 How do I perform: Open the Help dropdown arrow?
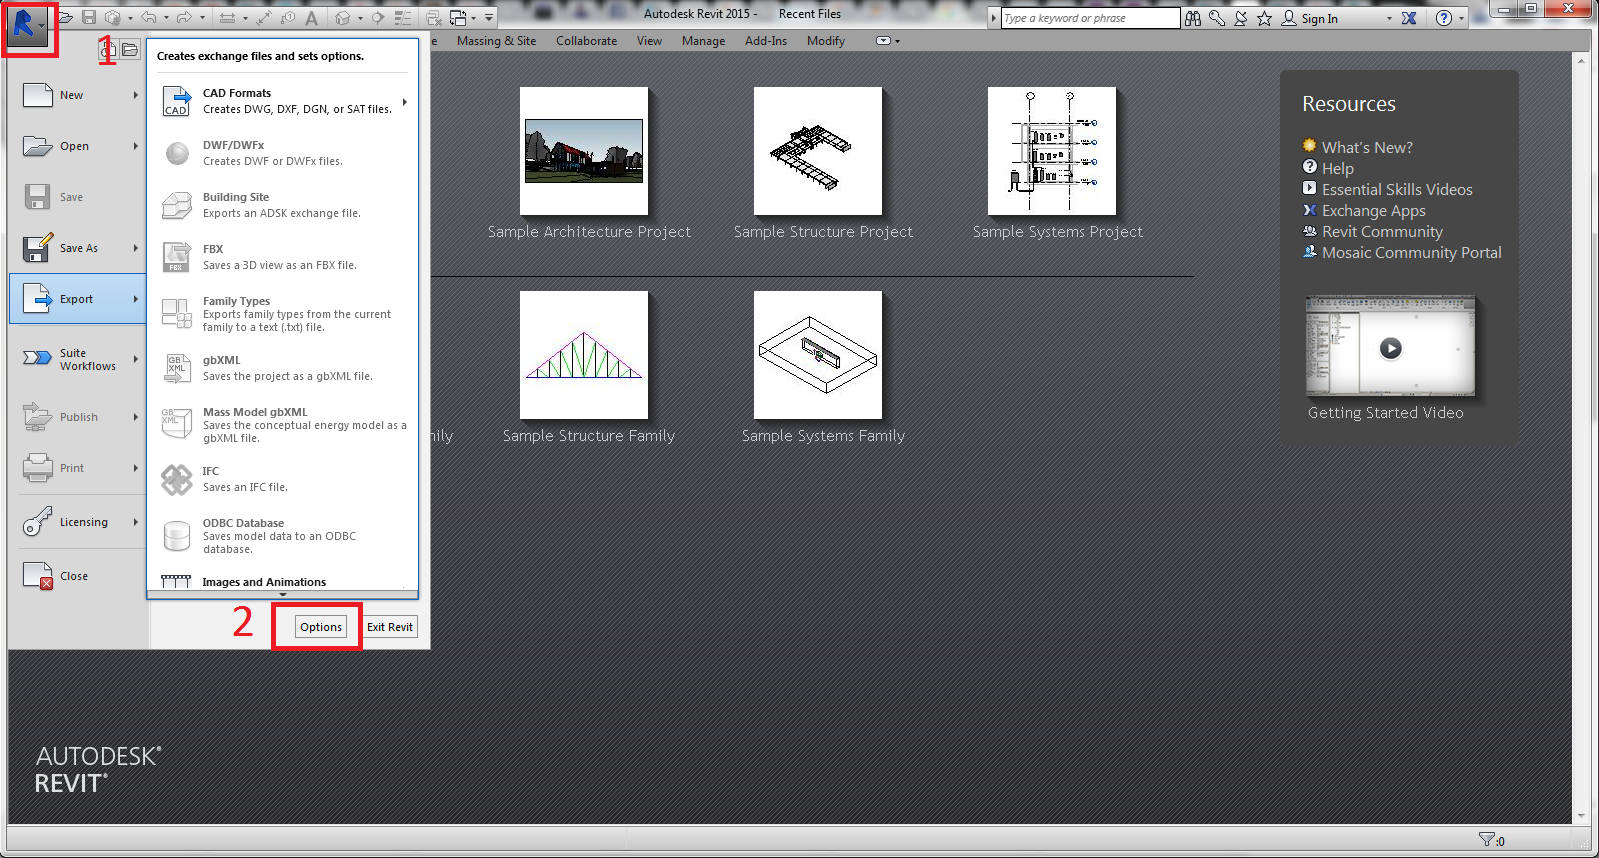tap(1461, 19)
